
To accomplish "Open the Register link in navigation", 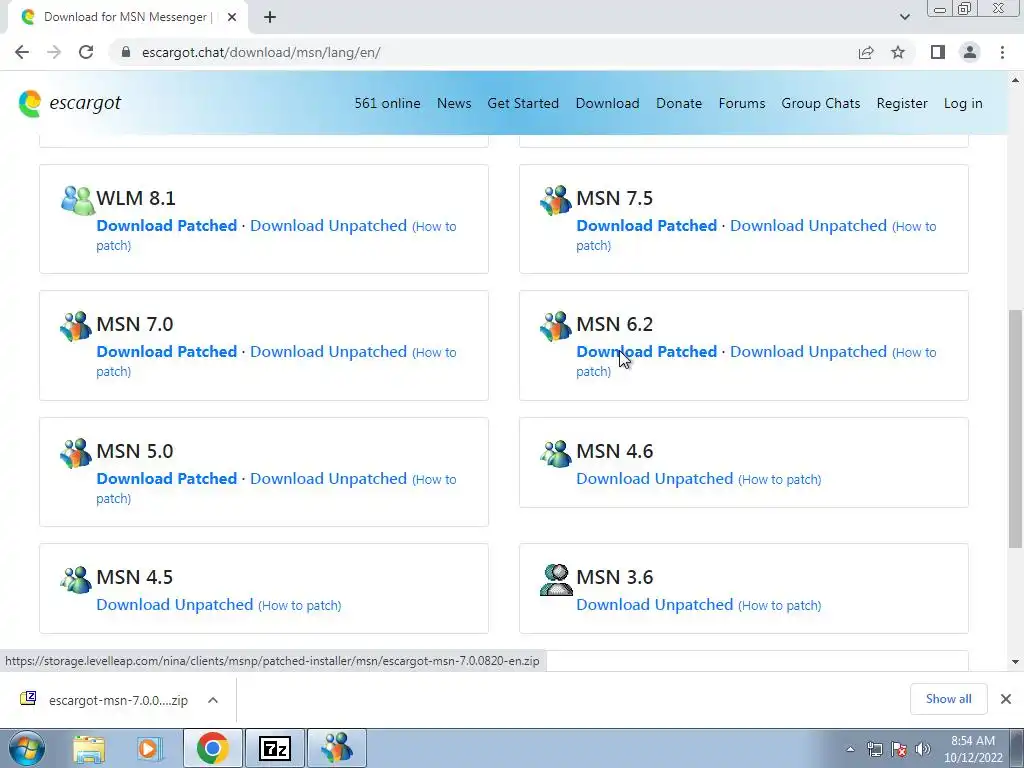I will [902, 103].
